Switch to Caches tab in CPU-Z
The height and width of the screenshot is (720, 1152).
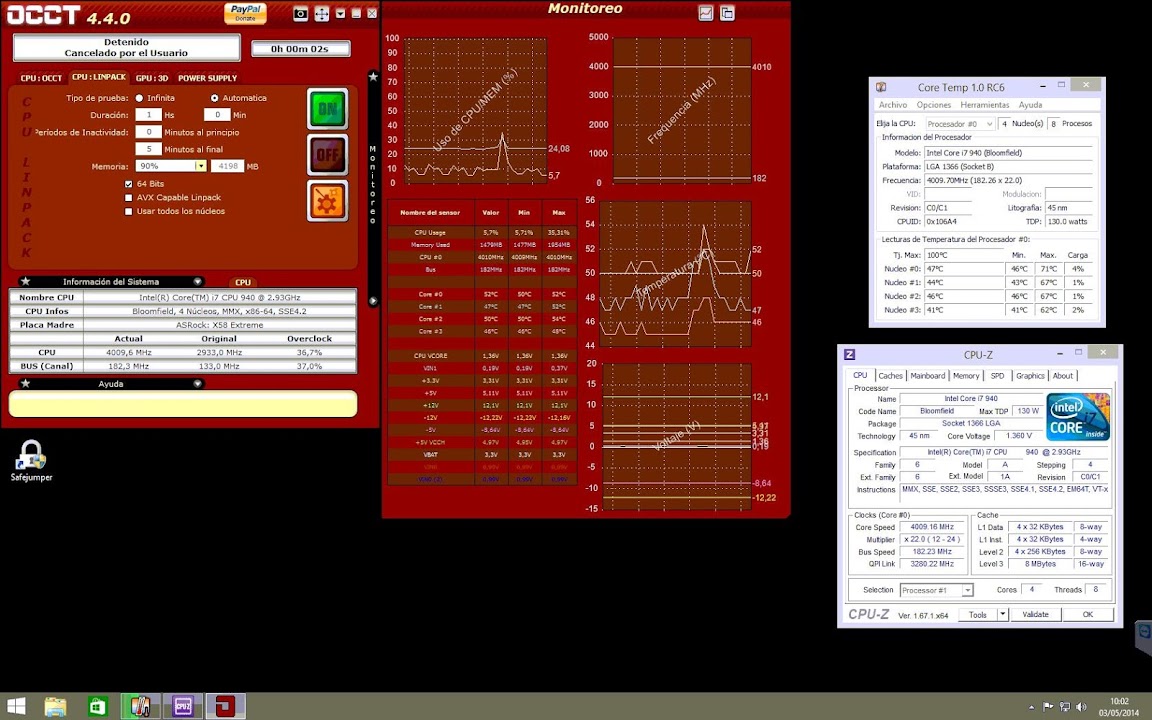890,375
